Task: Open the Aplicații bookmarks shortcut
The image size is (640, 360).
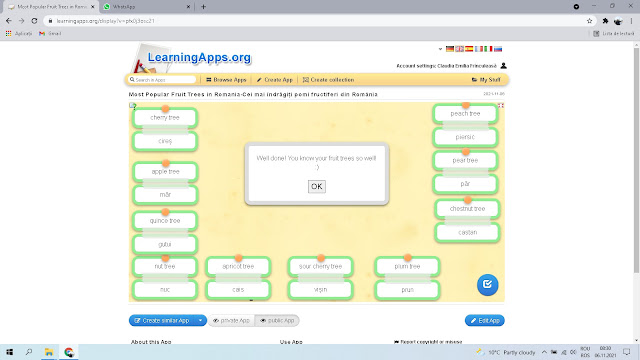Action: point(19,33)
